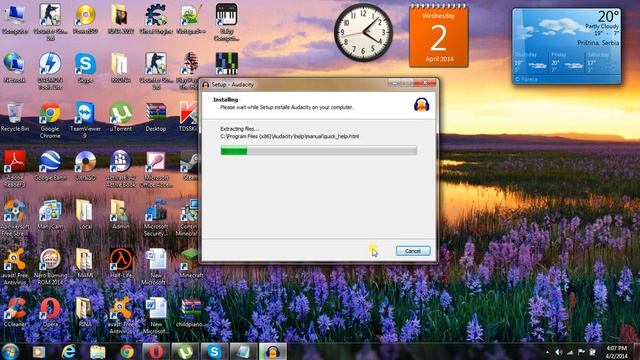The height and width of the screenshot is (360, 640).
Task: Select the piano keyboard Baby Composer shortcut
Action: (227, 22)
